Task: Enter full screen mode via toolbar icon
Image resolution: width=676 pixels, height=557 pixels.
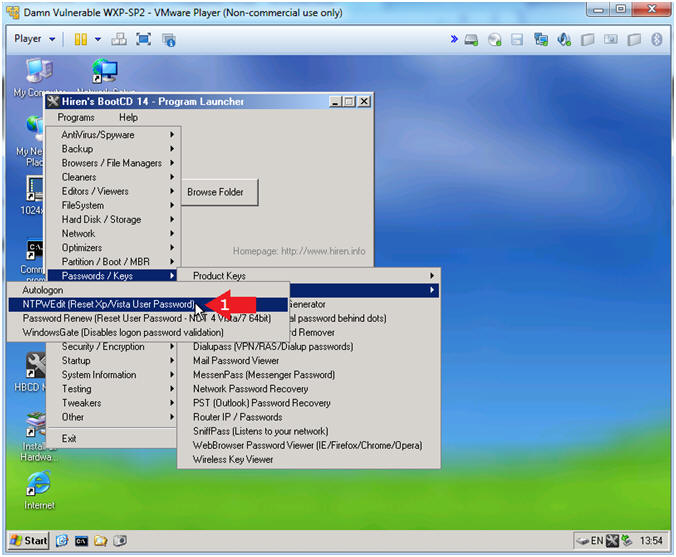Action: coord(144,39)
